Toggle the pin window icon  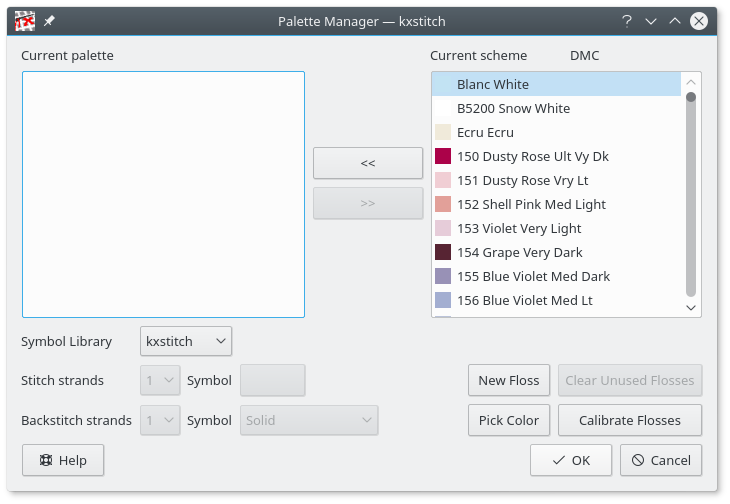tap(49, 21)
